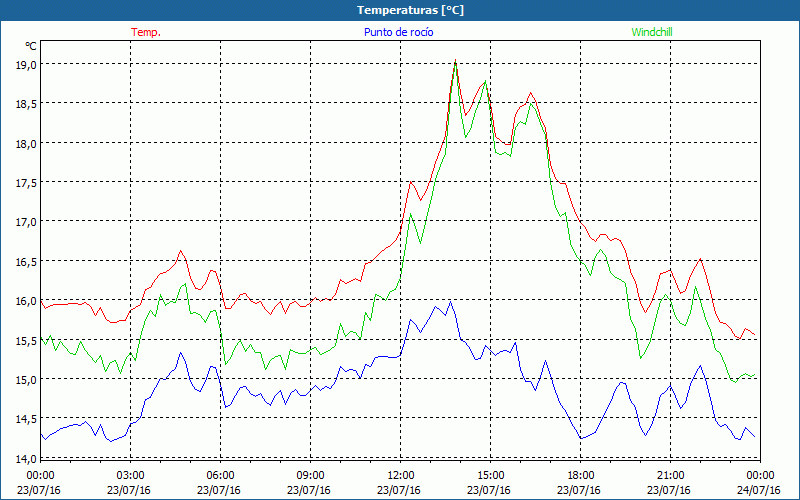
Task: Click the '15,5' y-axis value
Action: point(26,340)
